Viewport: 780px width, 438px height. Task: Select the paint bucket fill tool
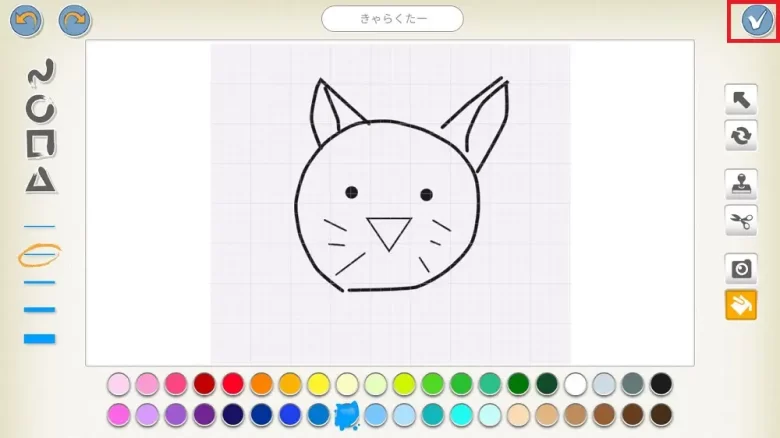(x=741, y=305)
